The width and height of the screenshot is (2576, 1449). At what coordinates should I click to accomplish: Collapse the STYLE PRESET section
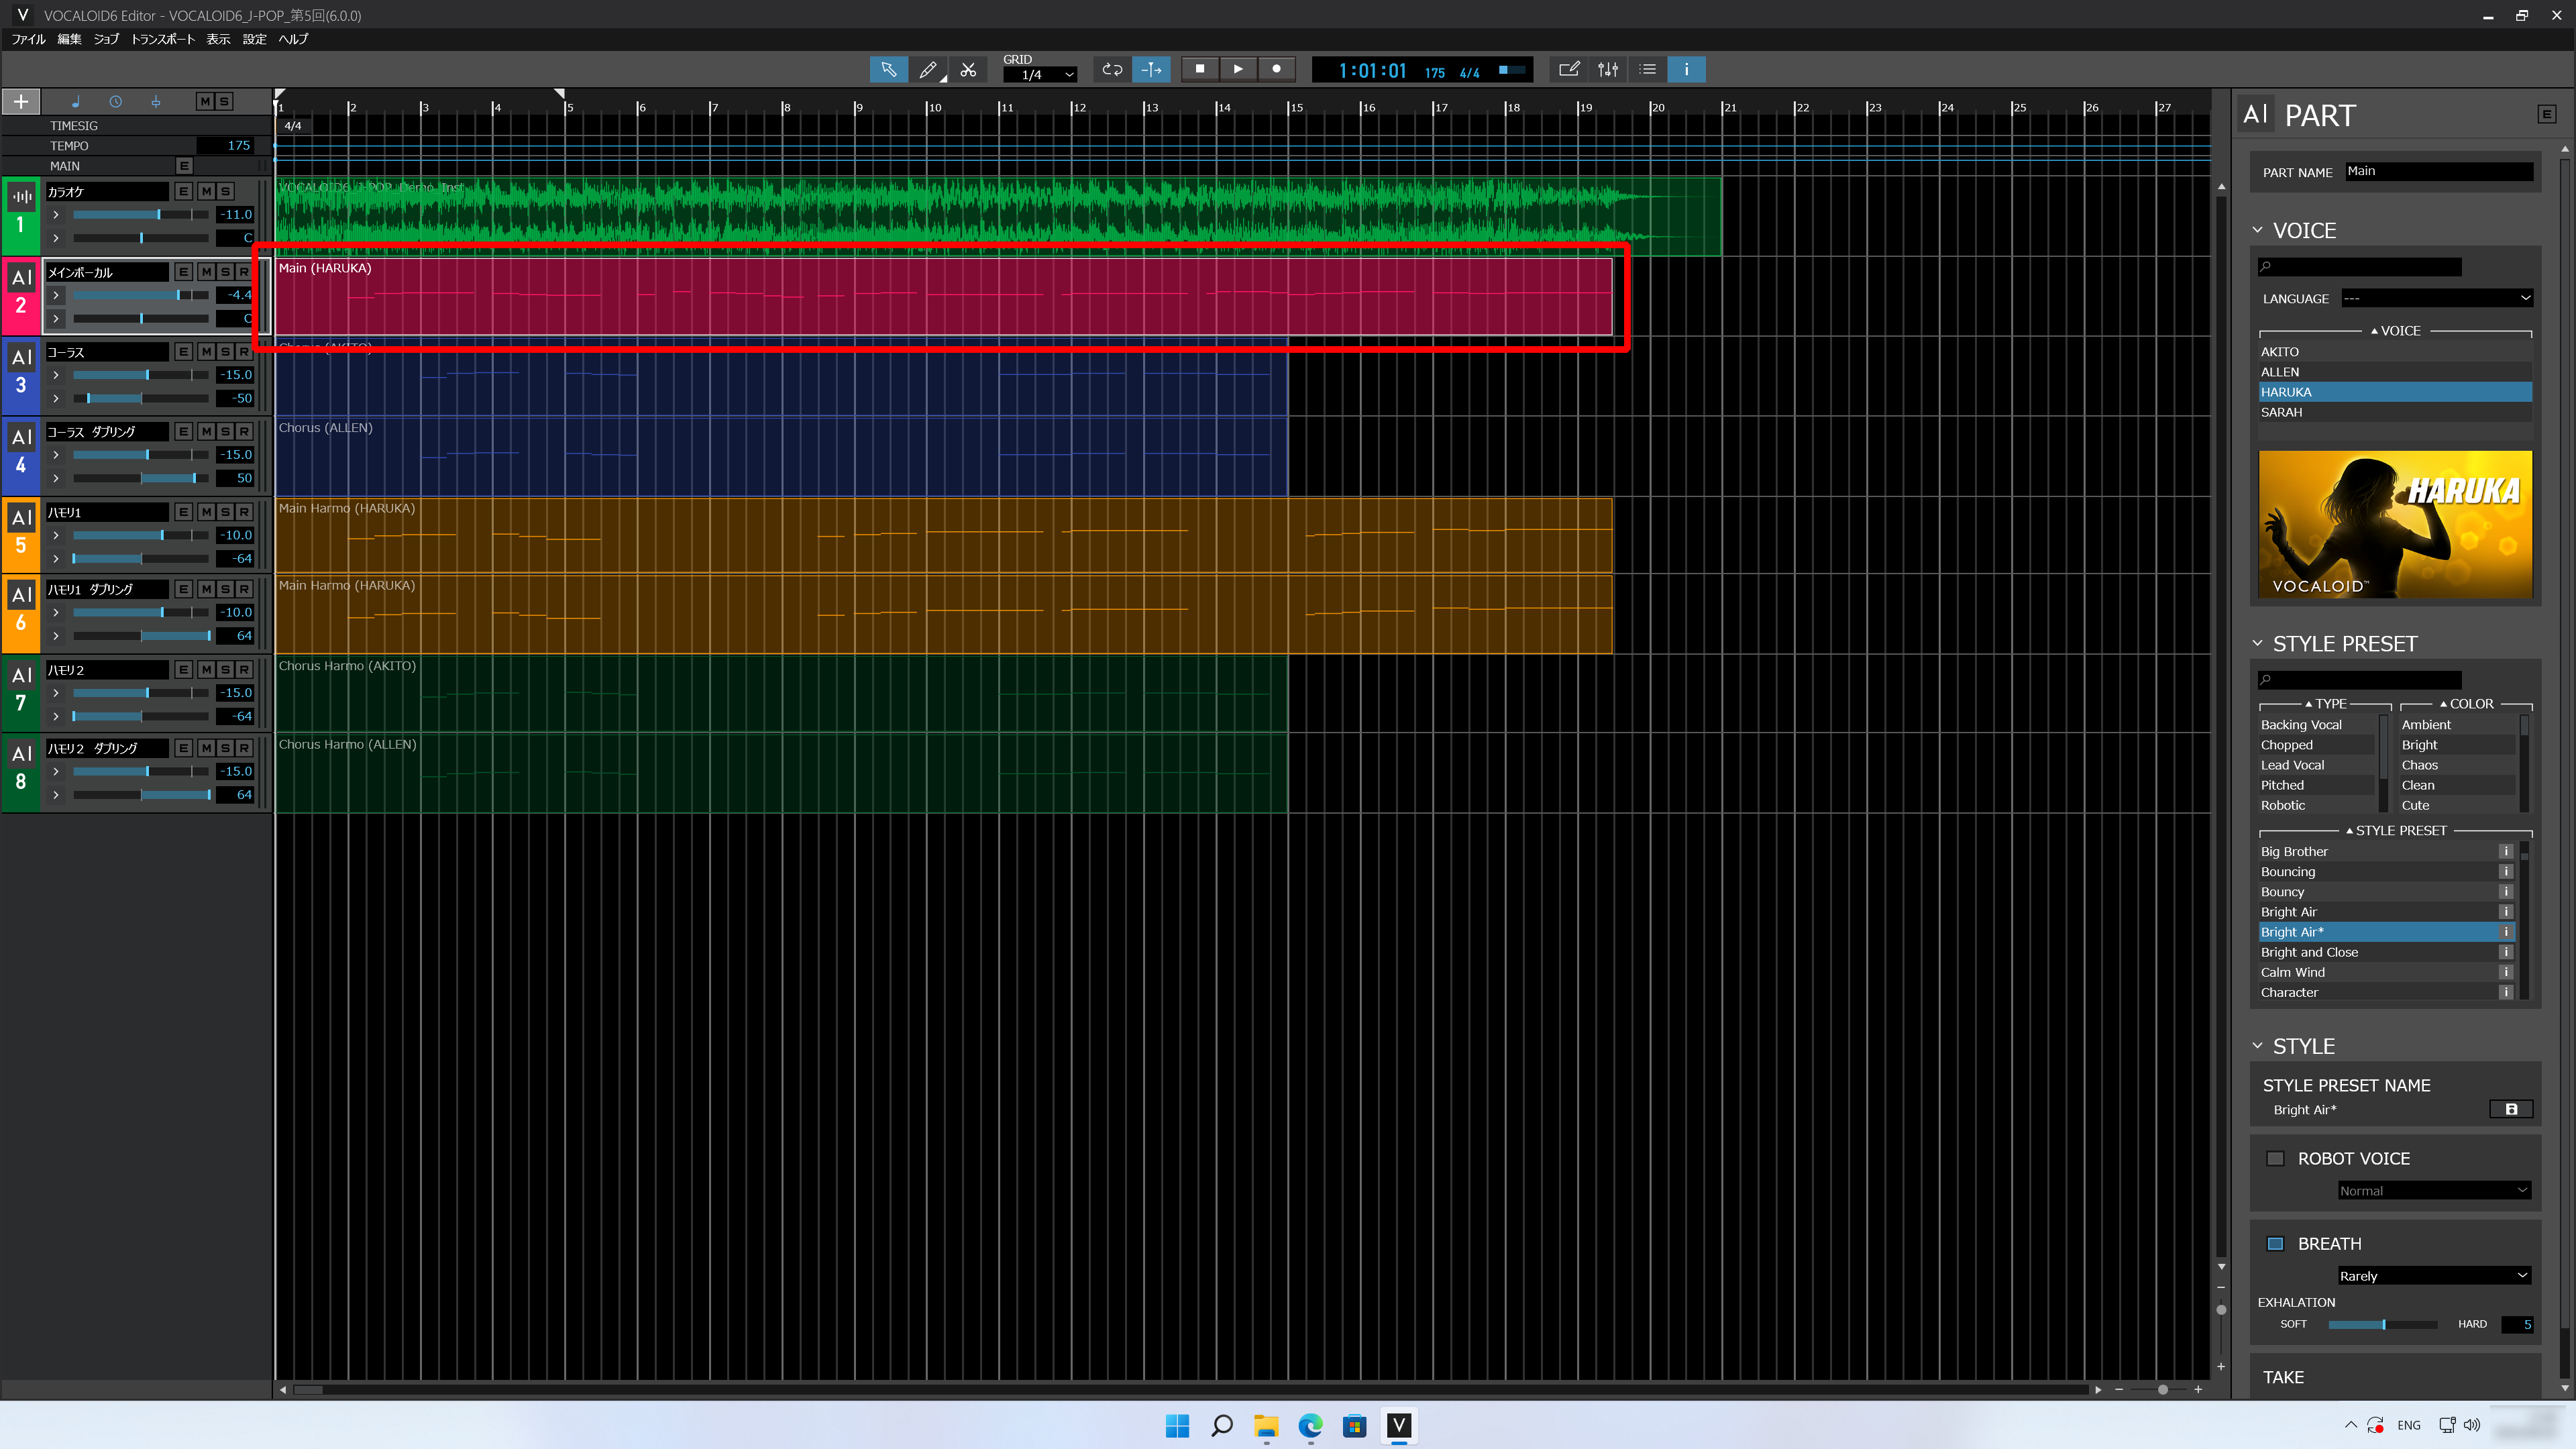[2257, 643]
